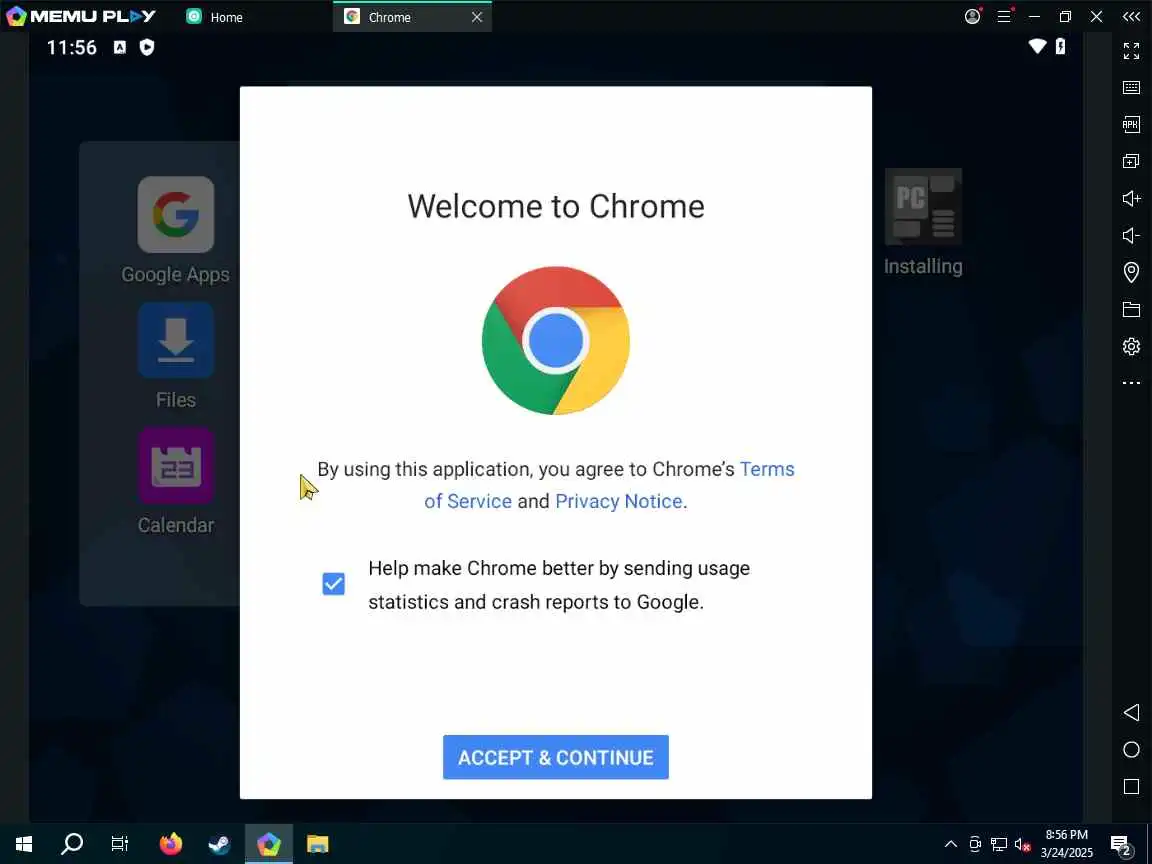Tap the Android recent apps square
Screen dimensions: 1152x864
click(x=1131, y=786)
